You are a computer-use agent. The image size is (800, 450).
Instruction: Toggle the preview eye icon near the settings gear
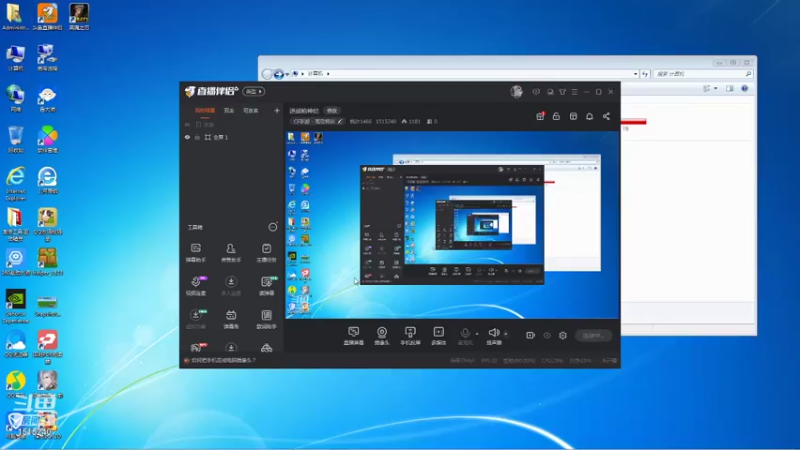(547, 335)
